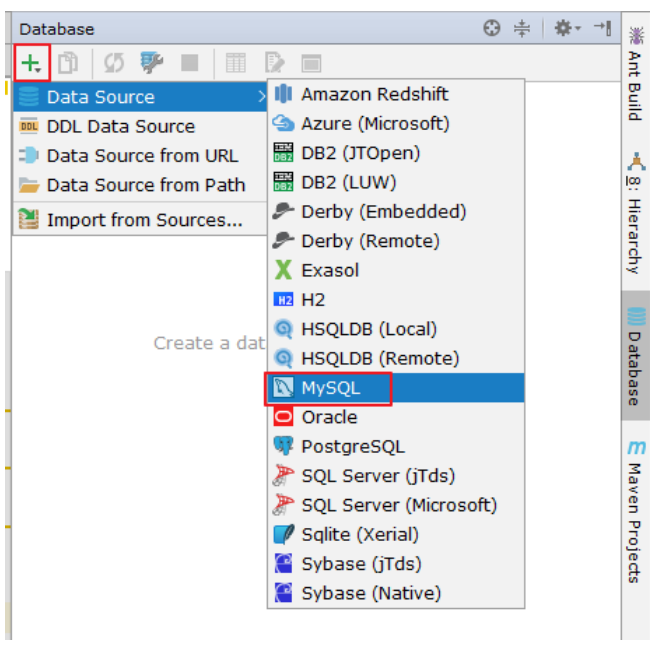Viewport: 661px width, 647px height.
Task: Choose Exasol data source
Action: pyautogui.click(x=396, y=270)
